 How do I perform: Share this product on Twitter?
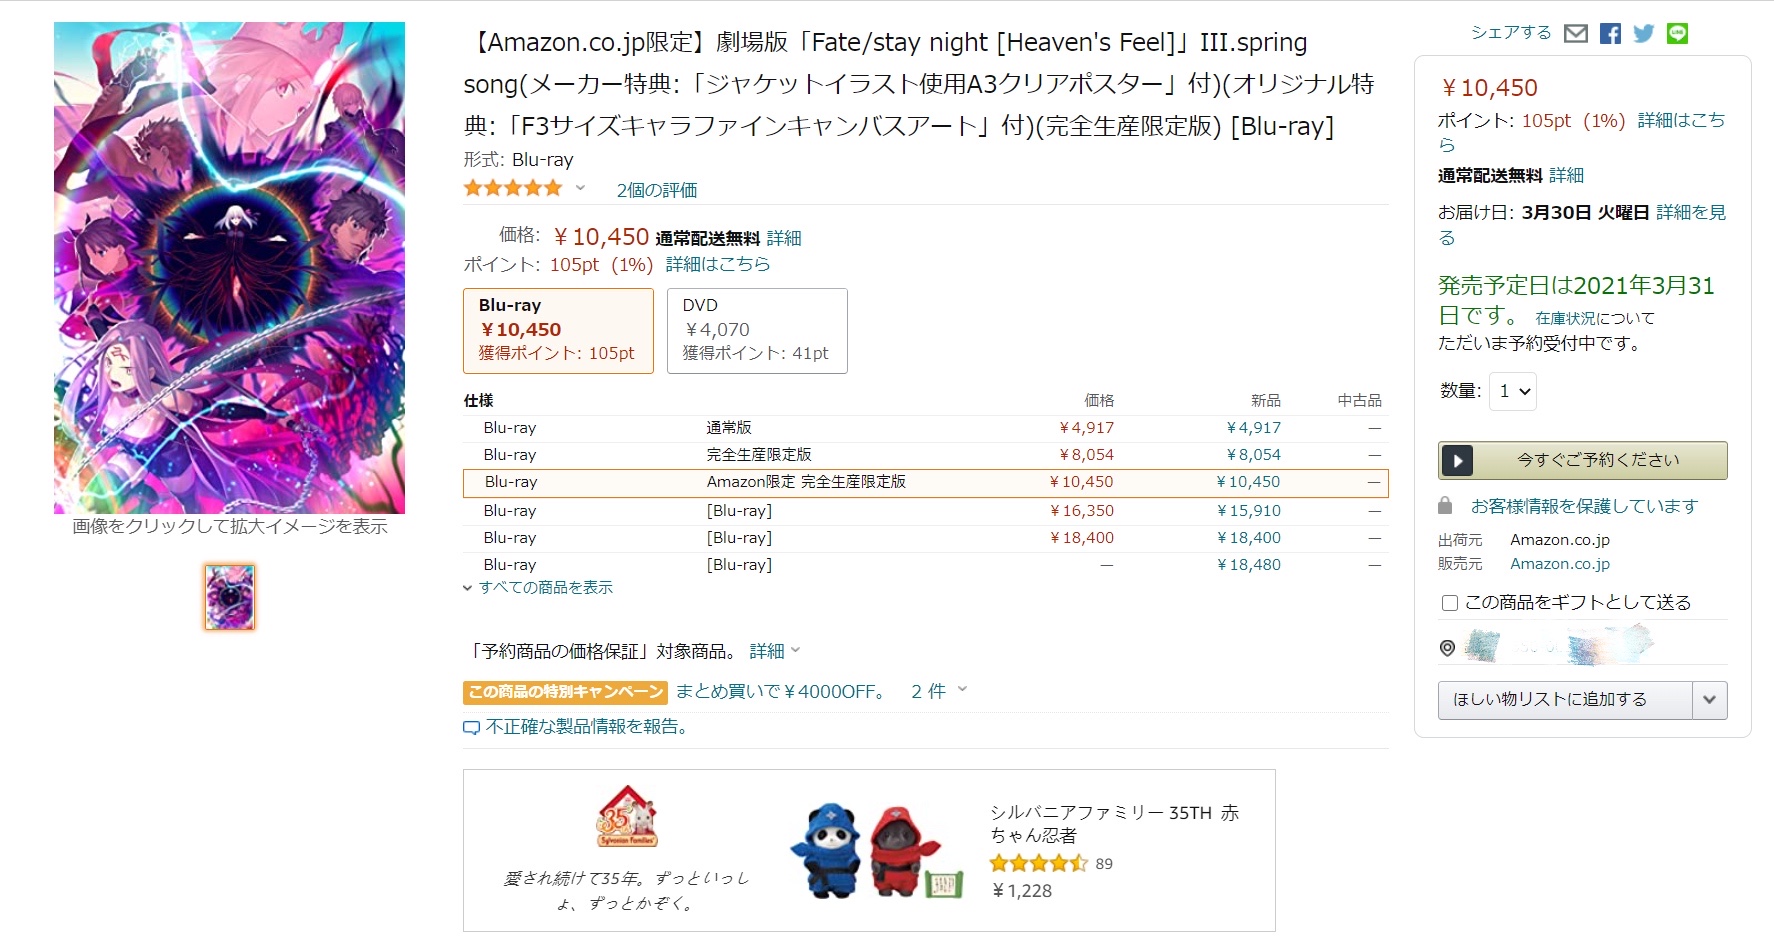(1644, 34)
